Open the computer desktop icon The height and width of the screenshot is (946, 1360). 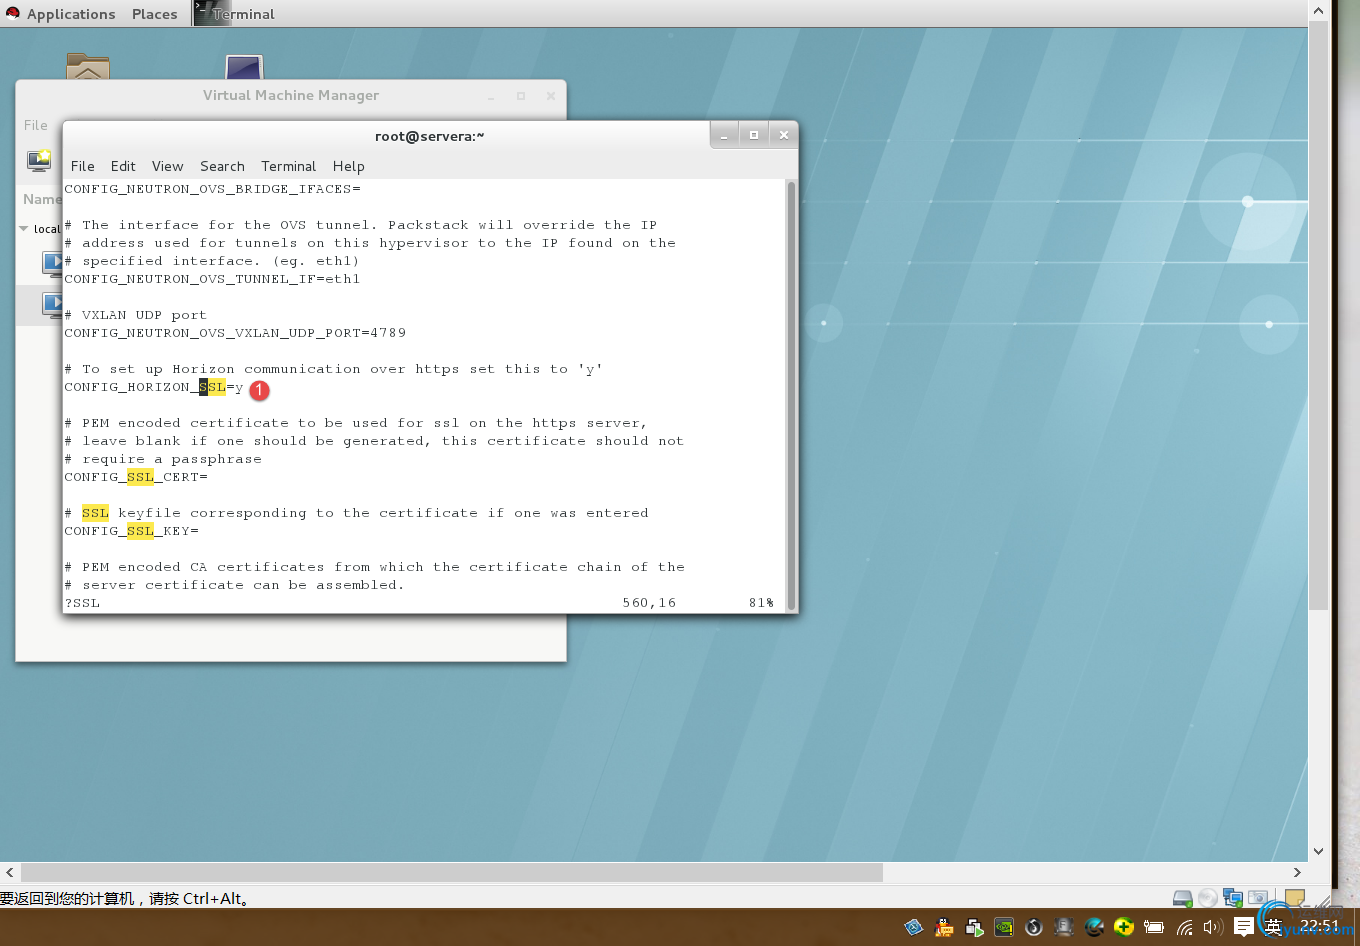pos(244,66)
